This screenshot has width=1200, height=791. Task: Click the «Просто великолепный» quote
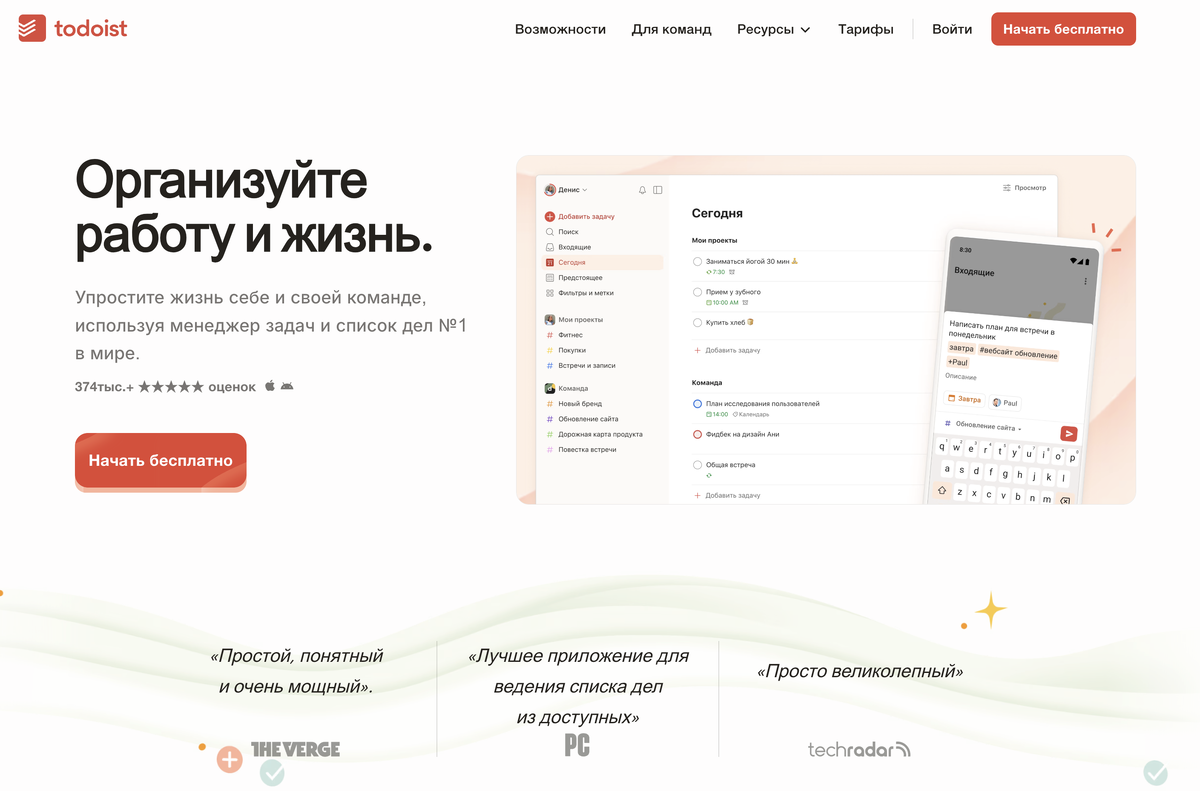click(860, 671)
